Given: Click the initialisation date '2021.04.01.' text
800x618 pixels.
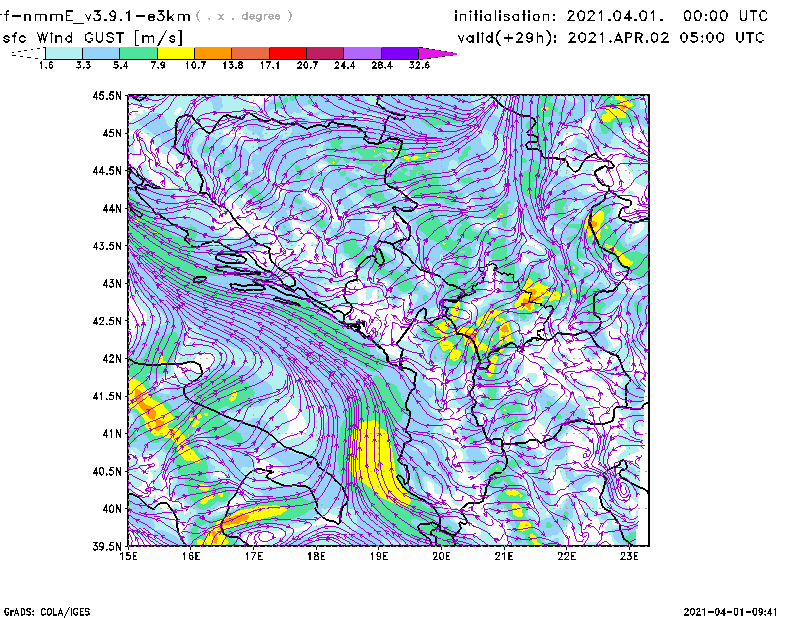Looking at the screenshot, I should coord(616,16).
